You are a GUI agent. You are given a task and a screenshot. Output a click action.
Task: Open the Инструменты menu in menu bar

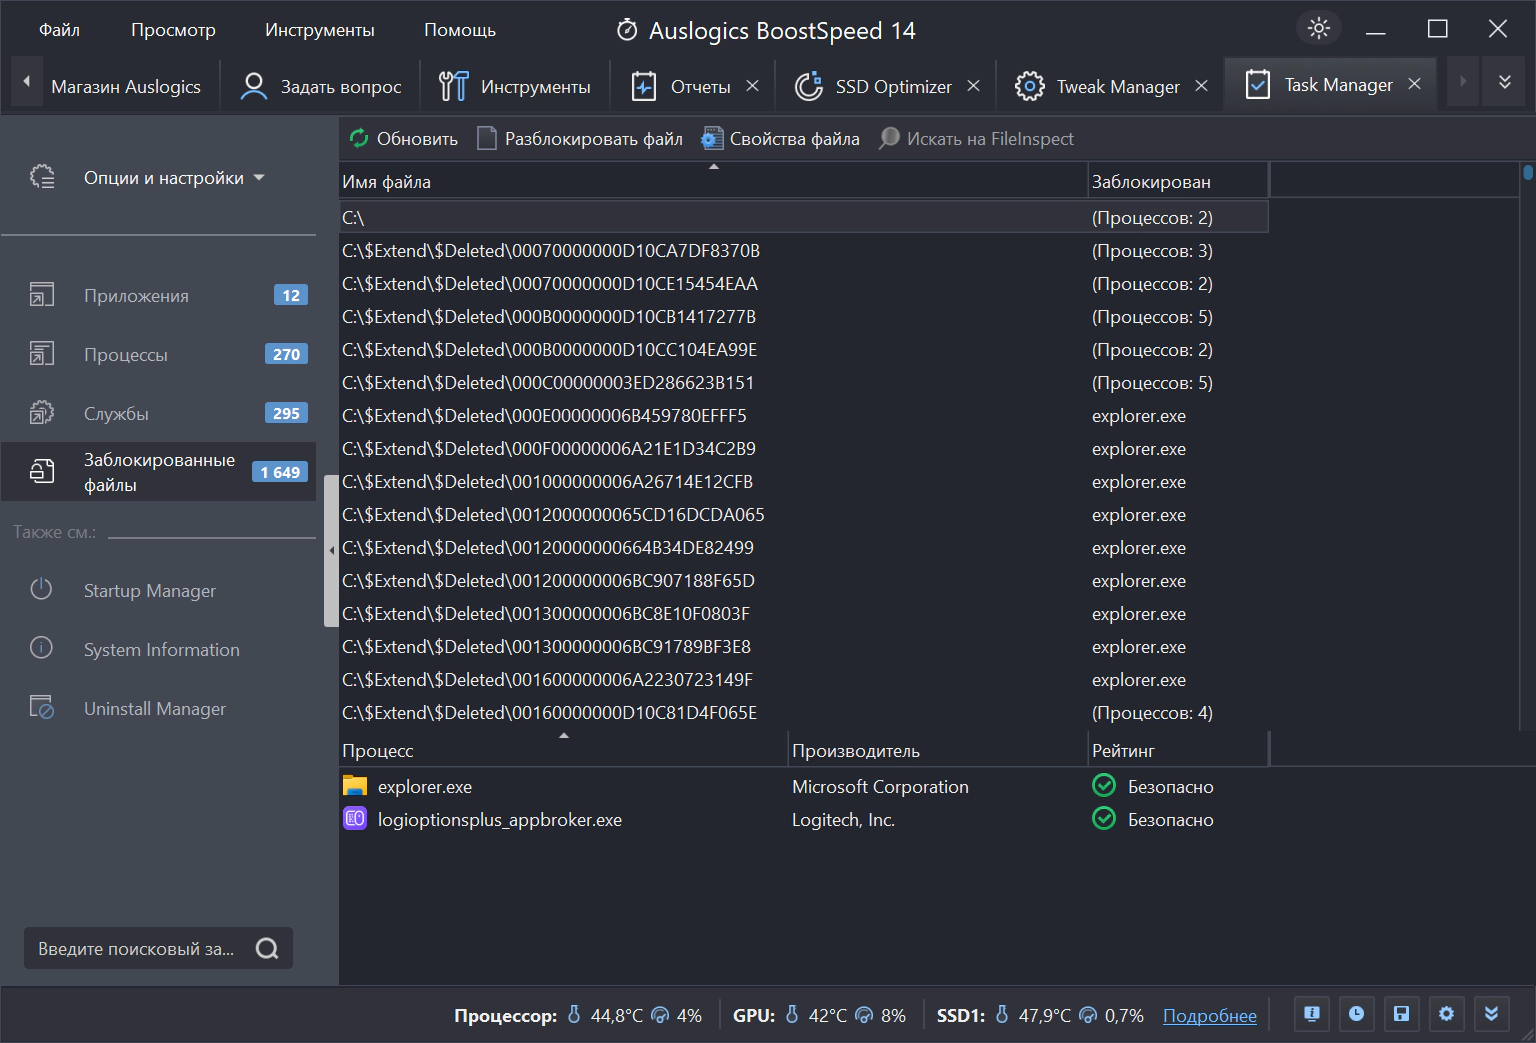coord(320,30)
